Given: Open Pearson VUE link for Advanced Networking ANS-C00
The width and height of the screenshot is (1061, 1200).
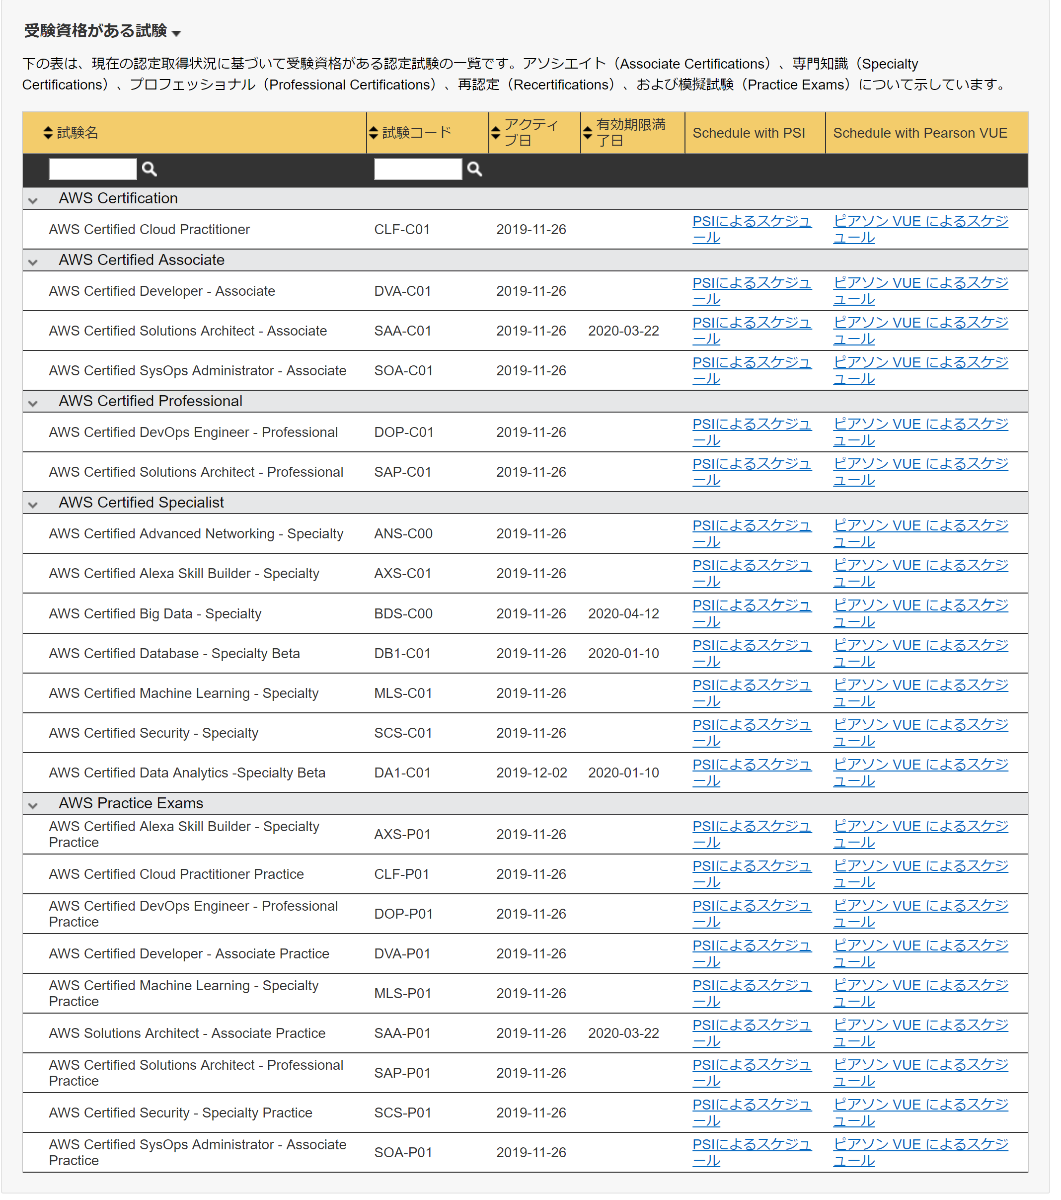Looking at the screenshot, I should [x=921, y=533].
